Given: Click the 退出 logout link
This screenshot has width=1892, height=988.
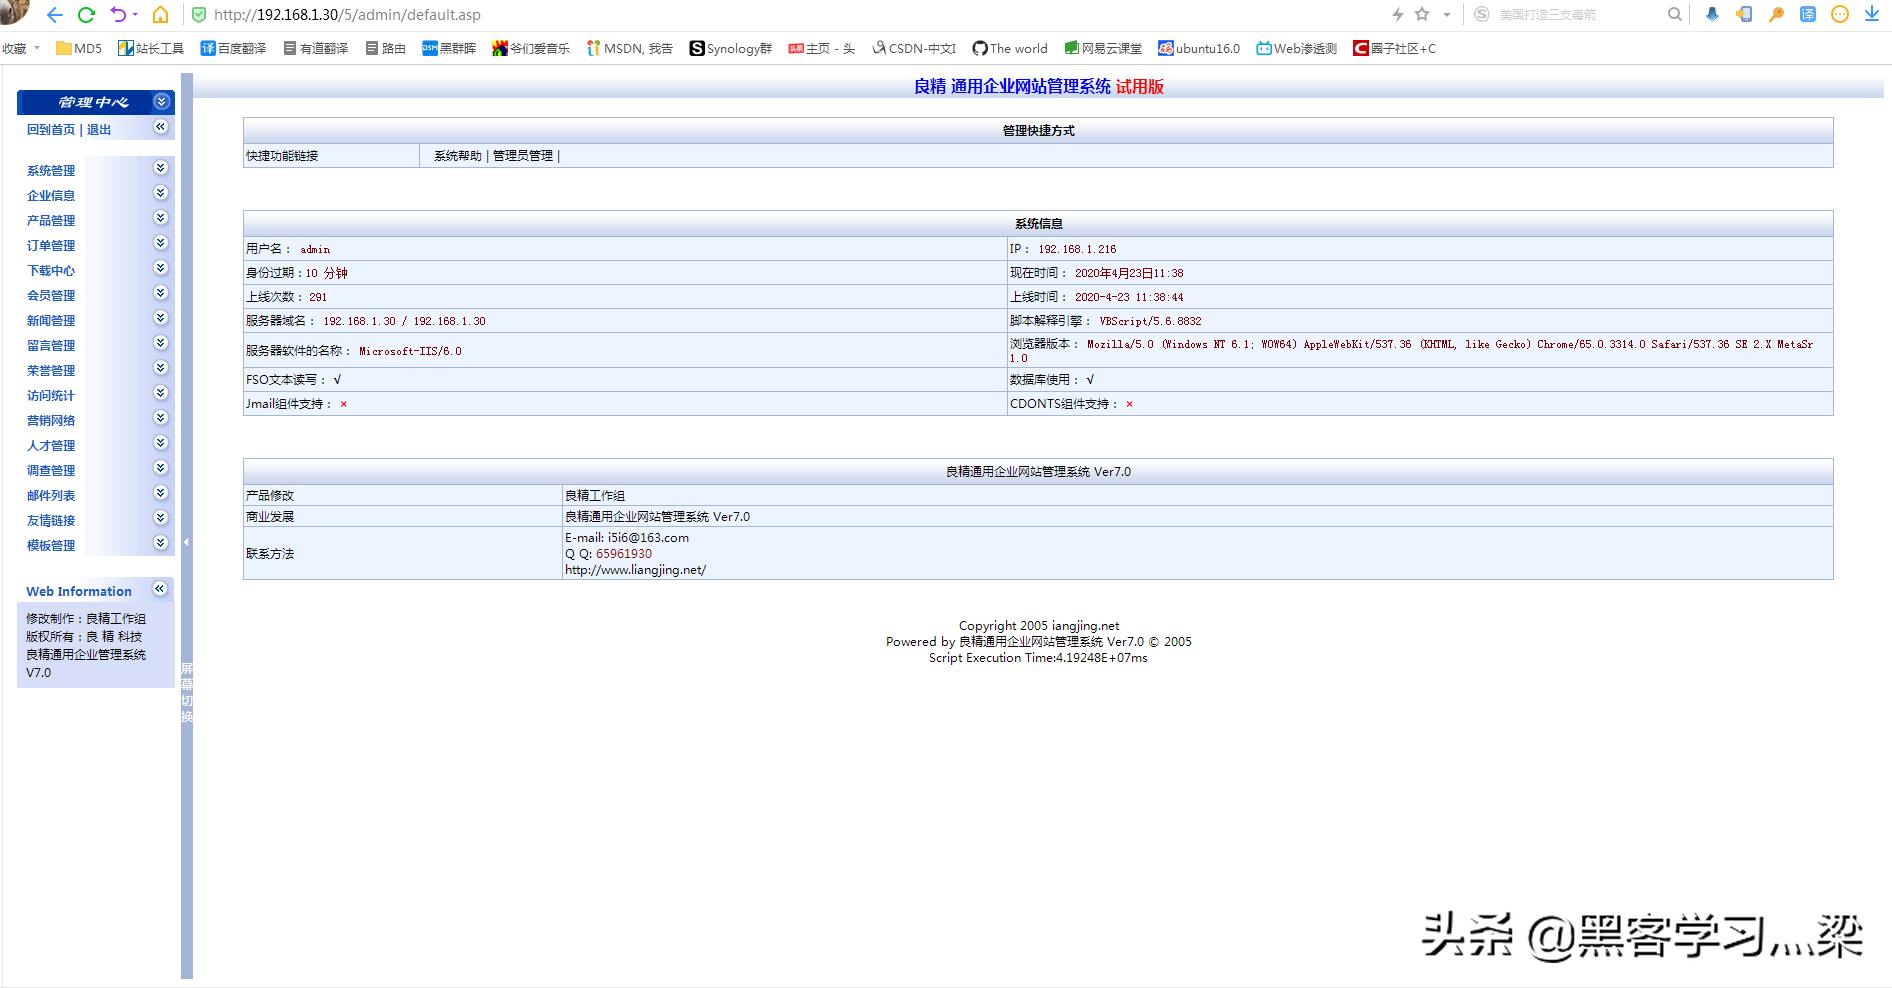Looking at the screenshot, I should [x=98, y=129].
